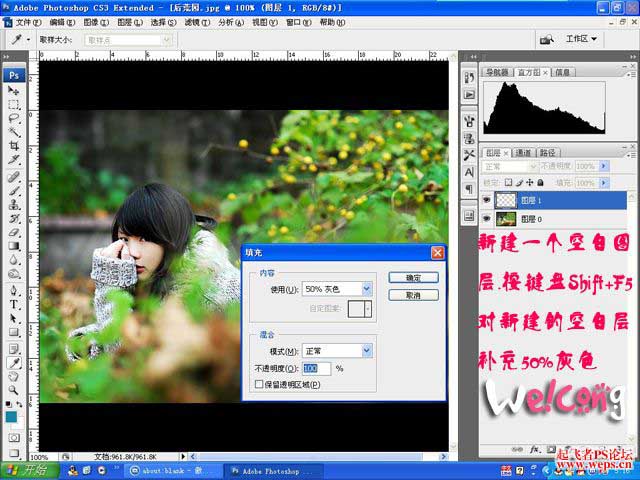Toggle lock transparent pixels icon
Viewport: 640px width, 480px height.
pos(509,182)
